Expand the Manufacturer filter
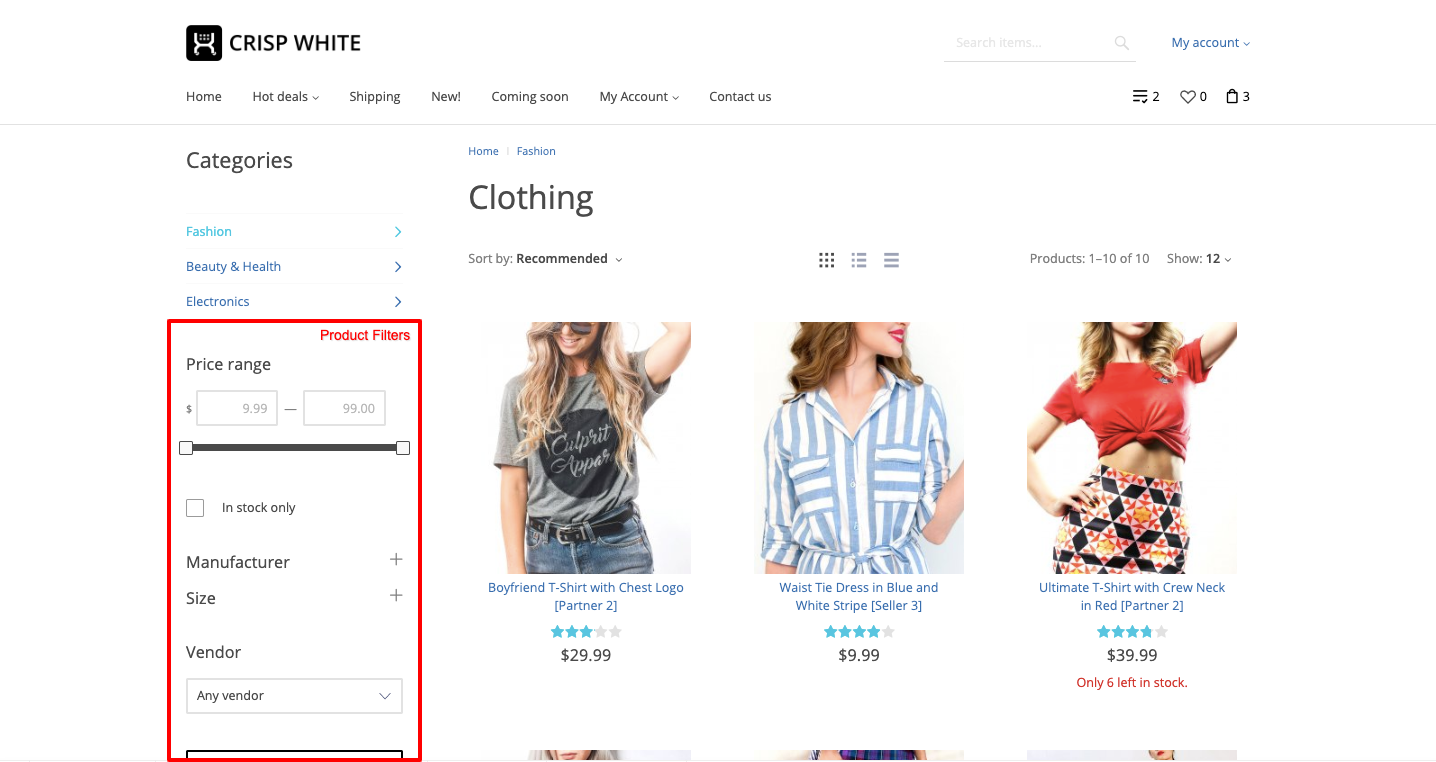Viewport: 1436px width, 762px height. [x=396, y=560]
